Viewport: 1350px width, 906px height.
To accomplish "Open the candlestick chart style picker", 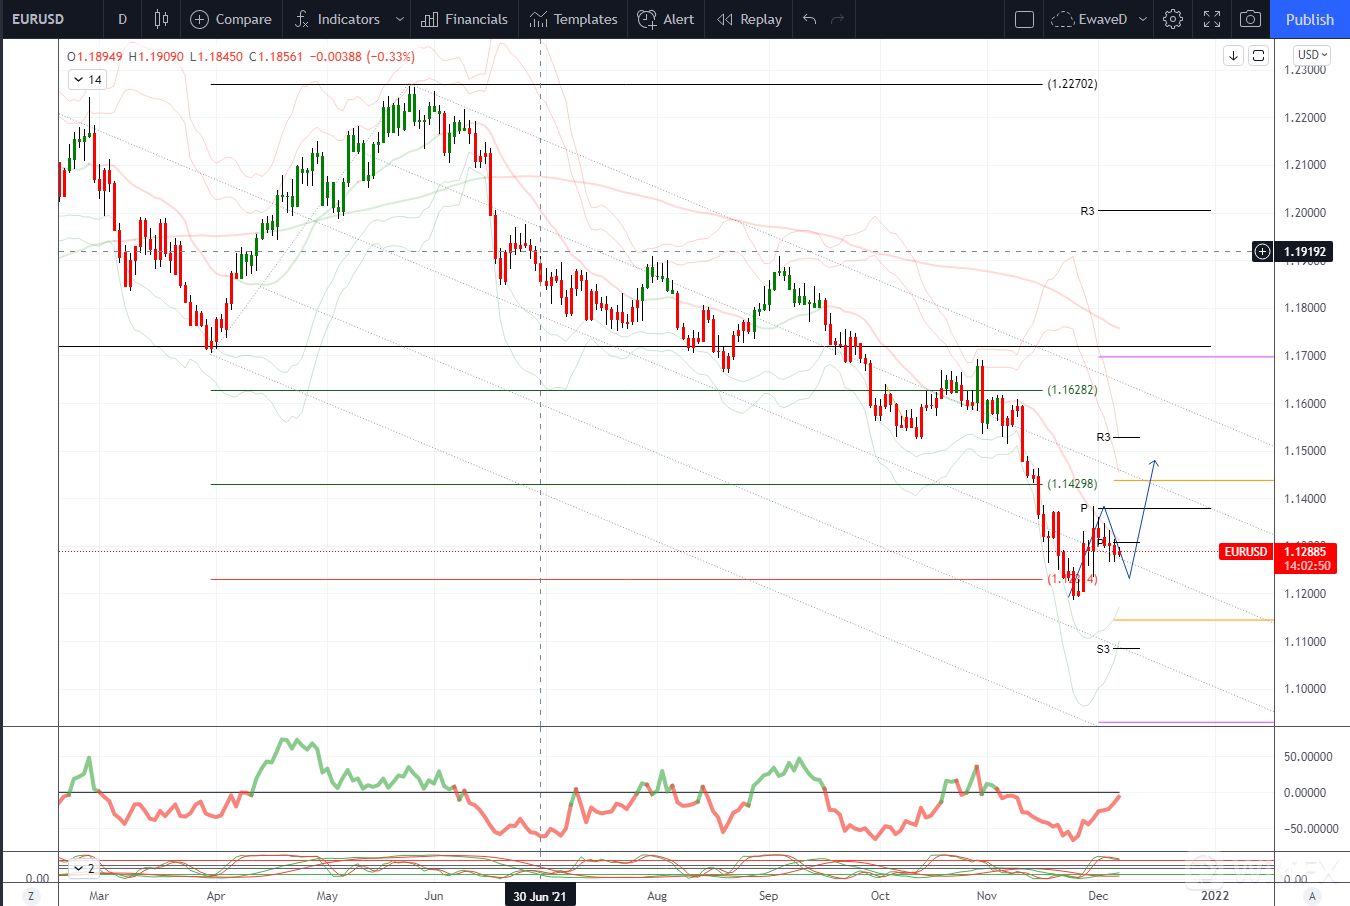I will [161, 19].
